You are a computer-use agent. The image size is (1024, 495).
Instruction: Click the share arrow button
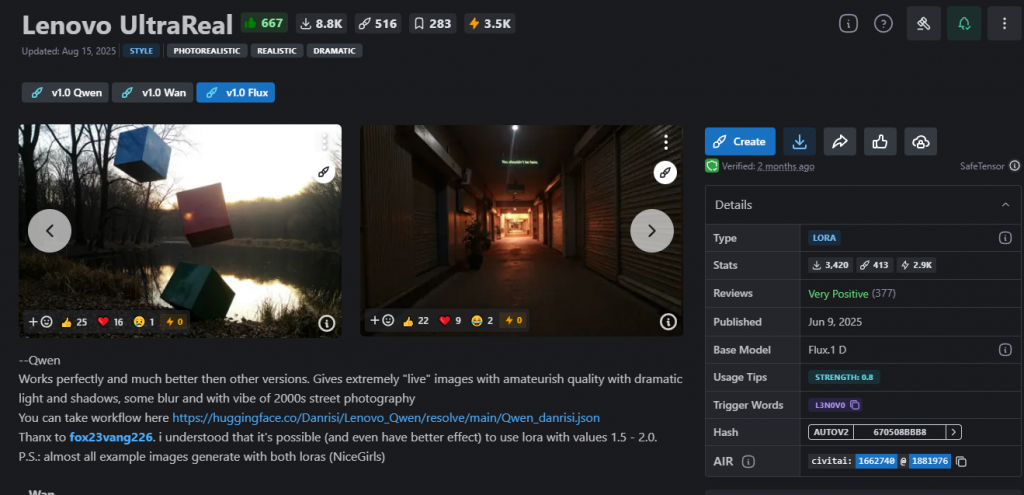click(x=840, y=142)
